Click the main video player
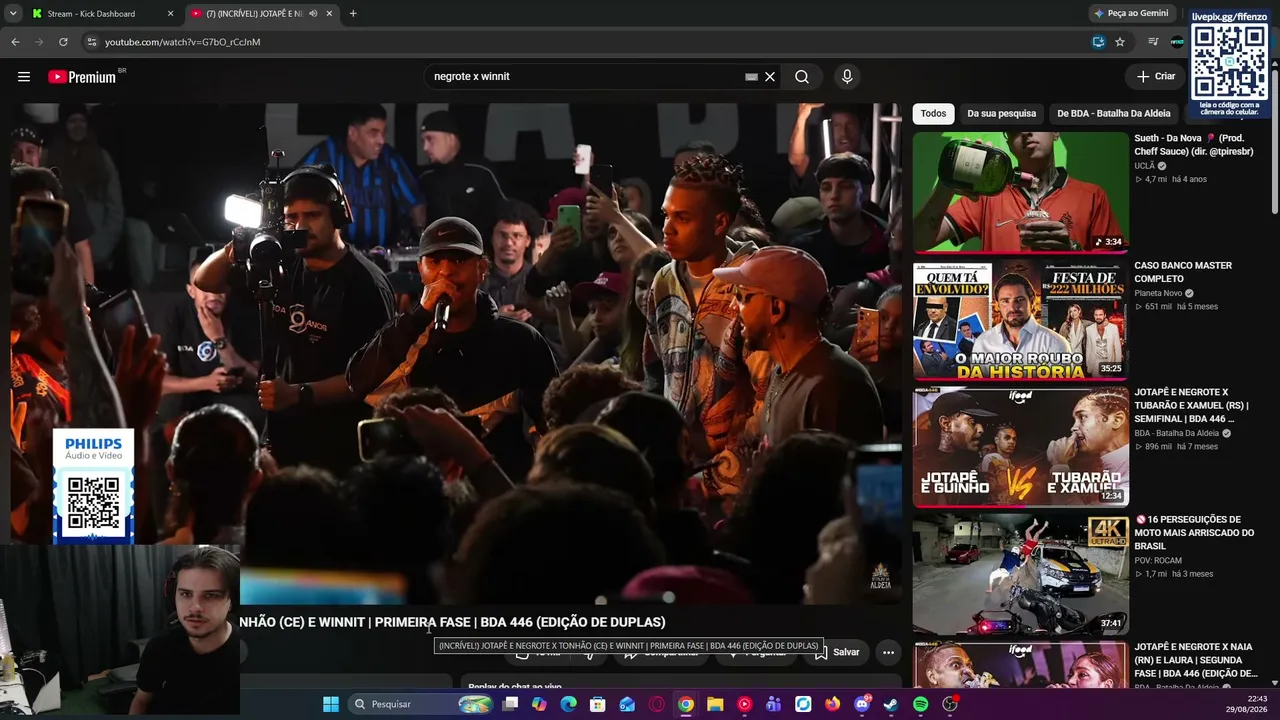The height and width of the screenshot is (720, 1280). click(x=456, y=353)
